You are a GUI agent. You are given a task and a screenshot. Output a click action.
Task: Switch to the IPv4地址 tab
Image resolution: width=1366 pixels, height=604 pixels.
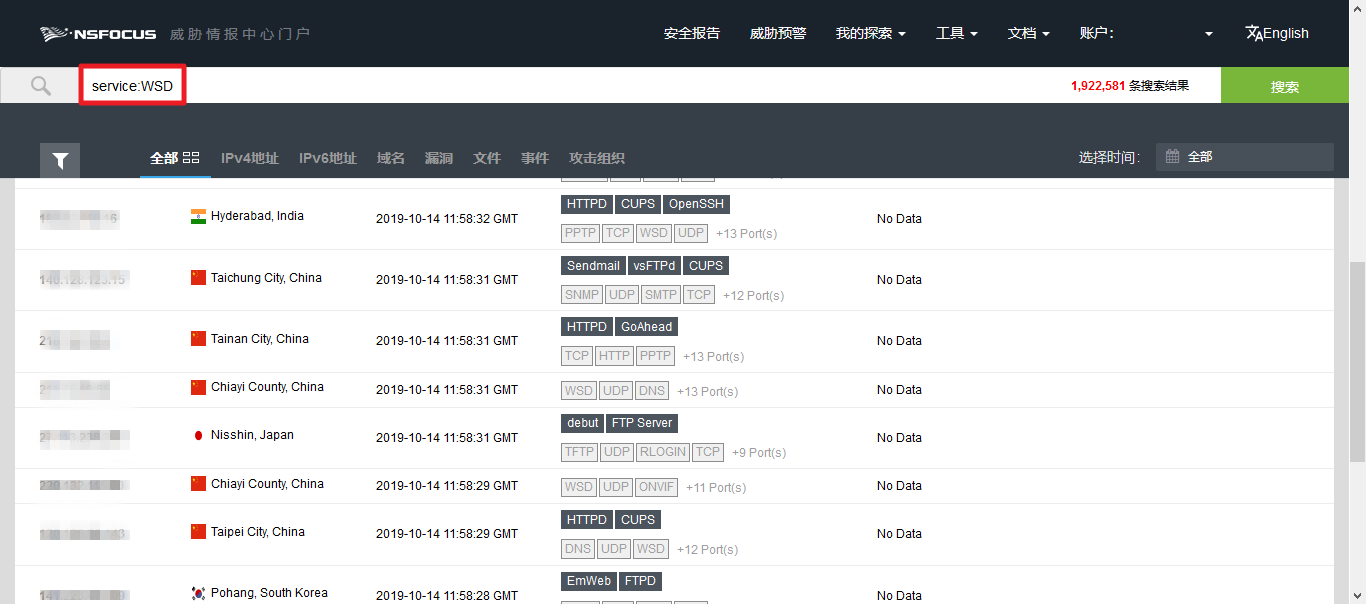coord(250,158)
